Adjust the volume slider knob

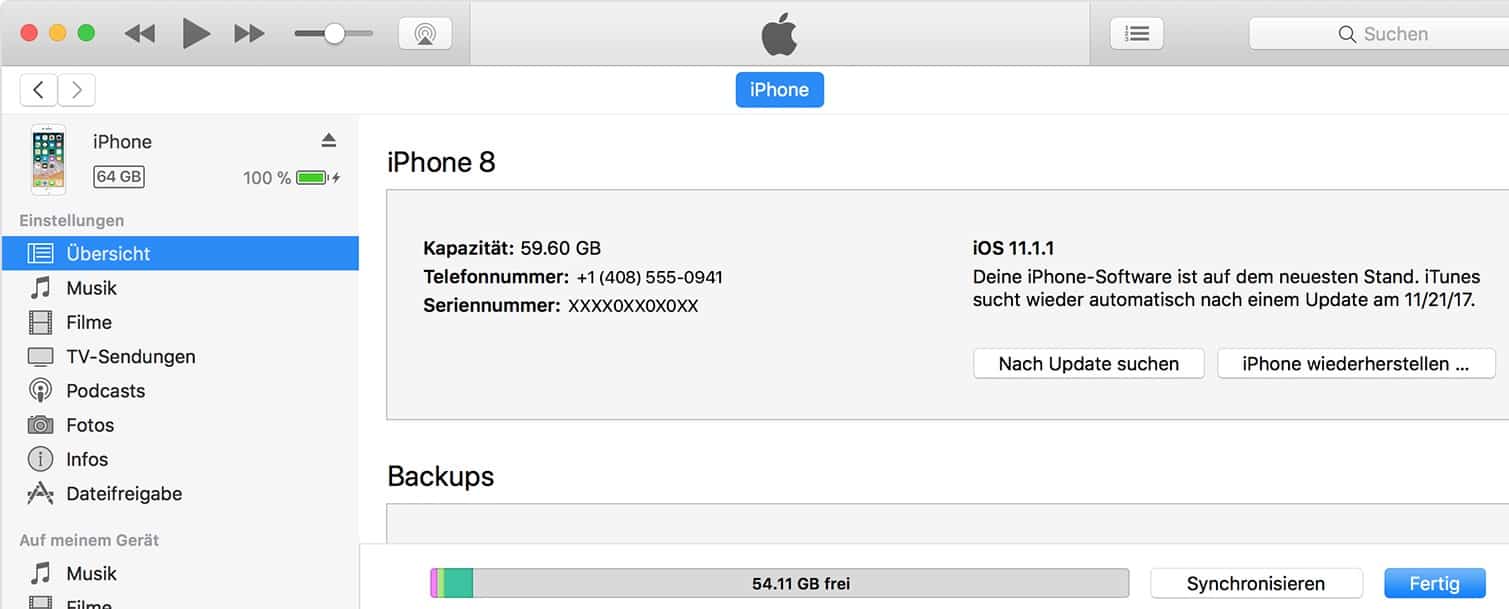click(x=334, y=33)
